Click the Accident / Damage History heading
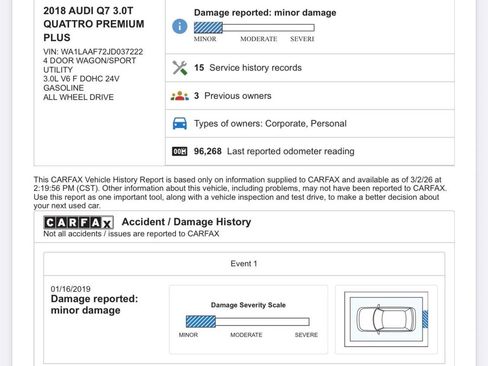Screen dimensions: 488x366 [x=186, y=222]
